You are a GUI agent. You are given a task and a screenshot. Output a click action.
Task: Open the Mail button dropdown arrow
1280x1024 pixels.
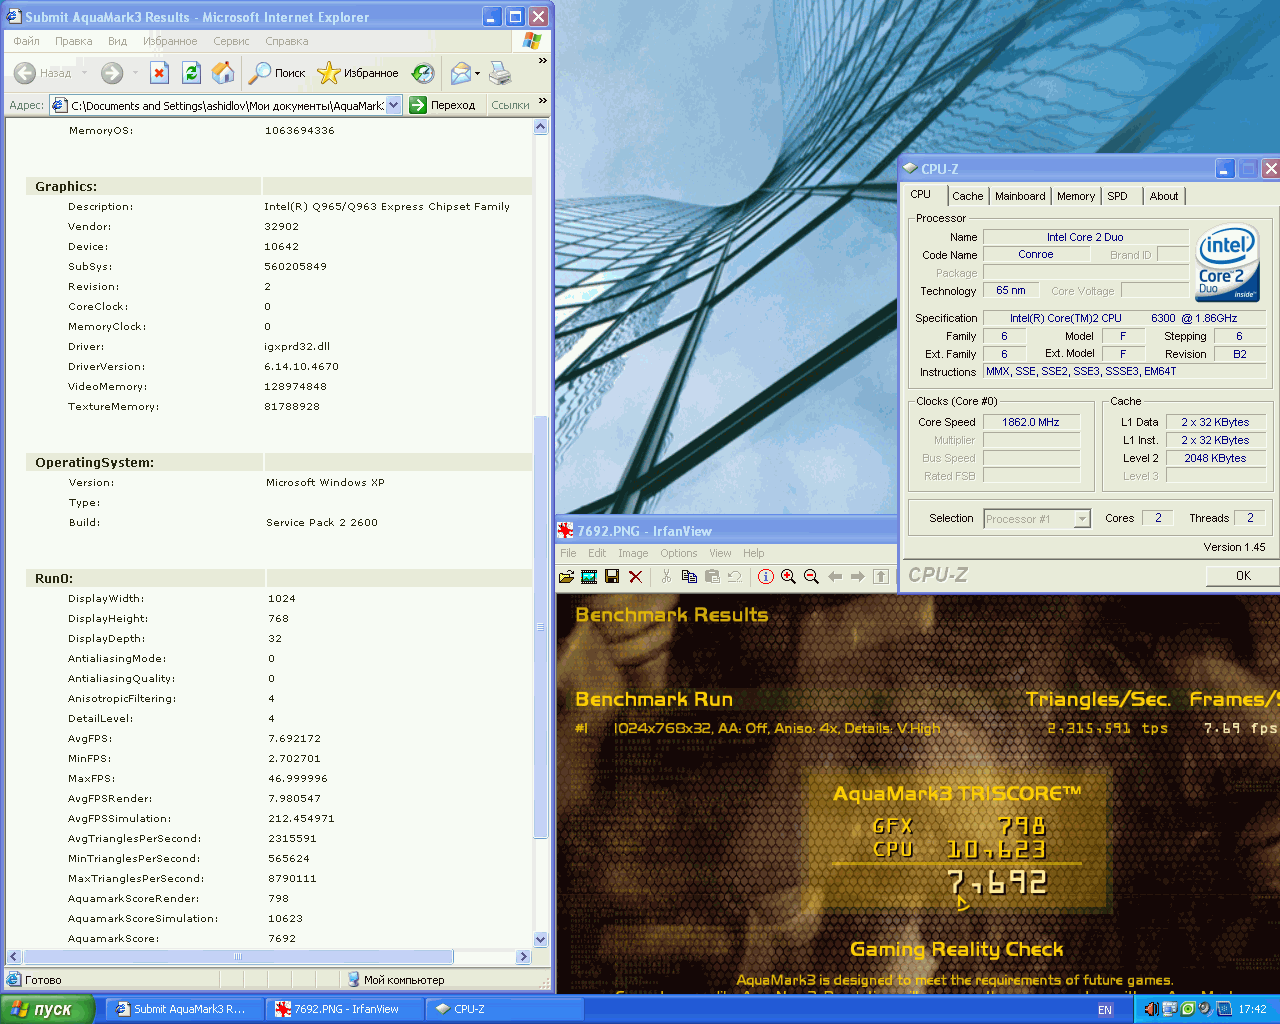point(477,72)
